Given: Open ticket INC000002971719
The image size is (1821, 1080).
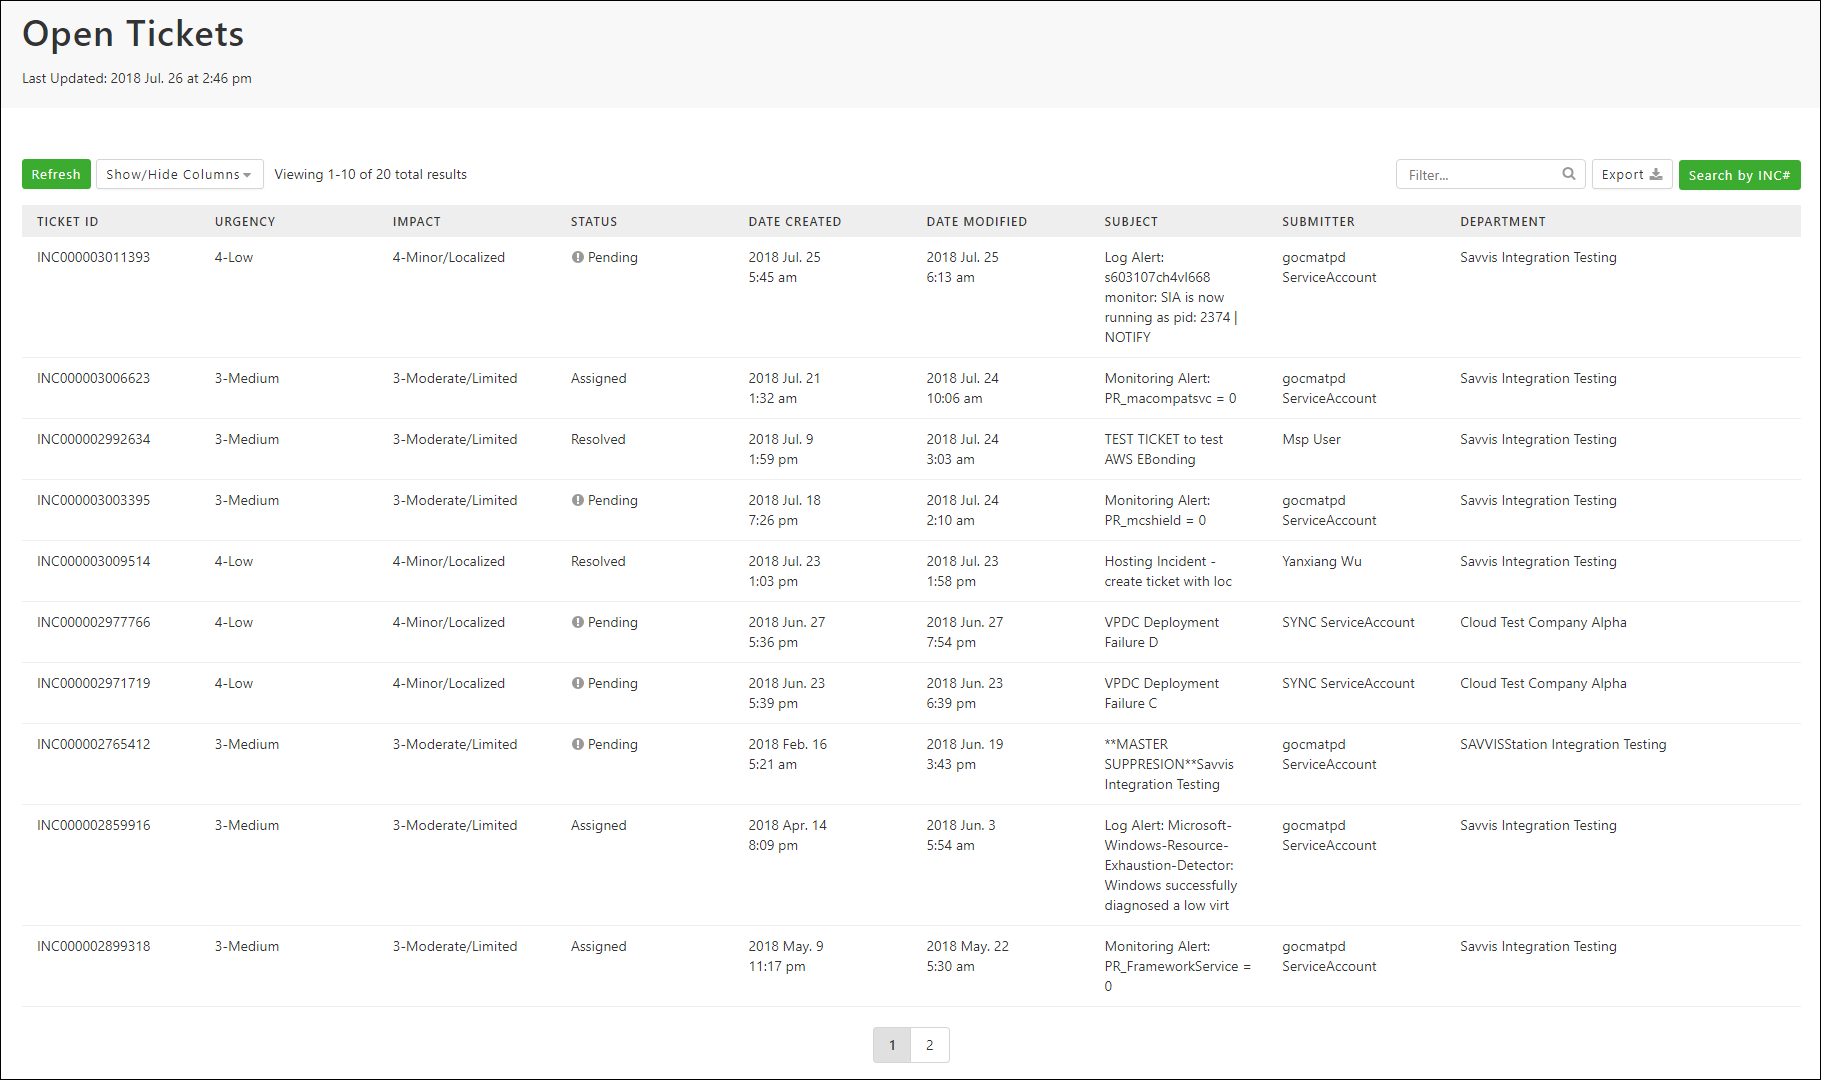Looking at the screenshot, I should point(94,683).
